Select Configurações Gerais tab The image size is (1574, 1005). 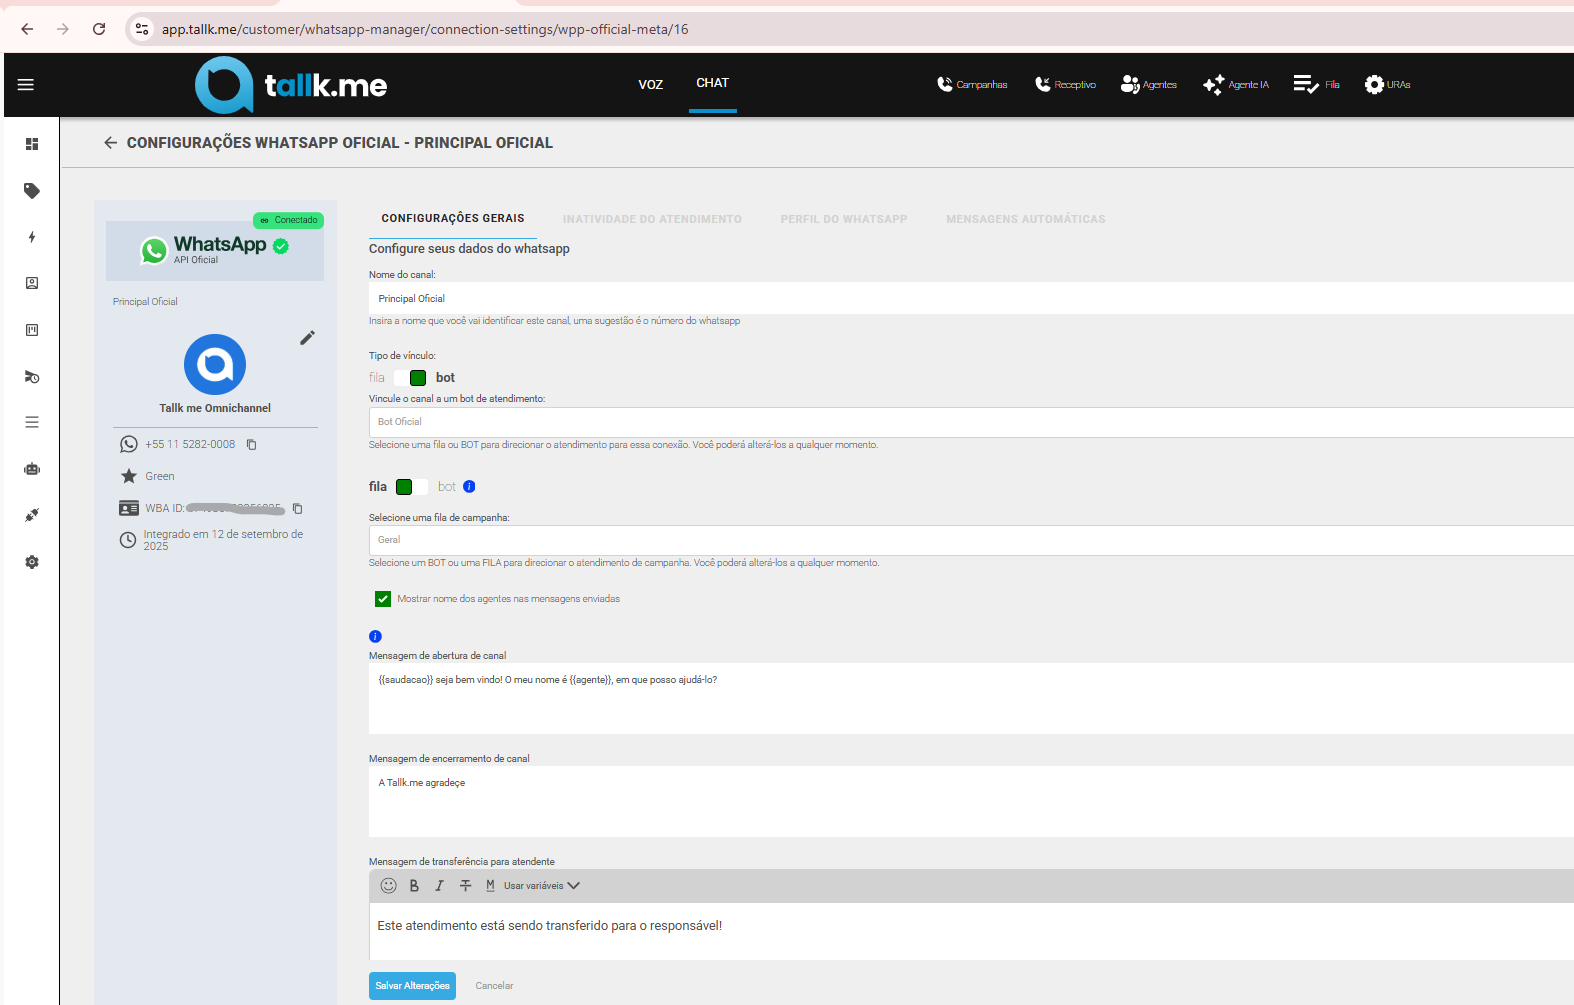pos(453,218)
